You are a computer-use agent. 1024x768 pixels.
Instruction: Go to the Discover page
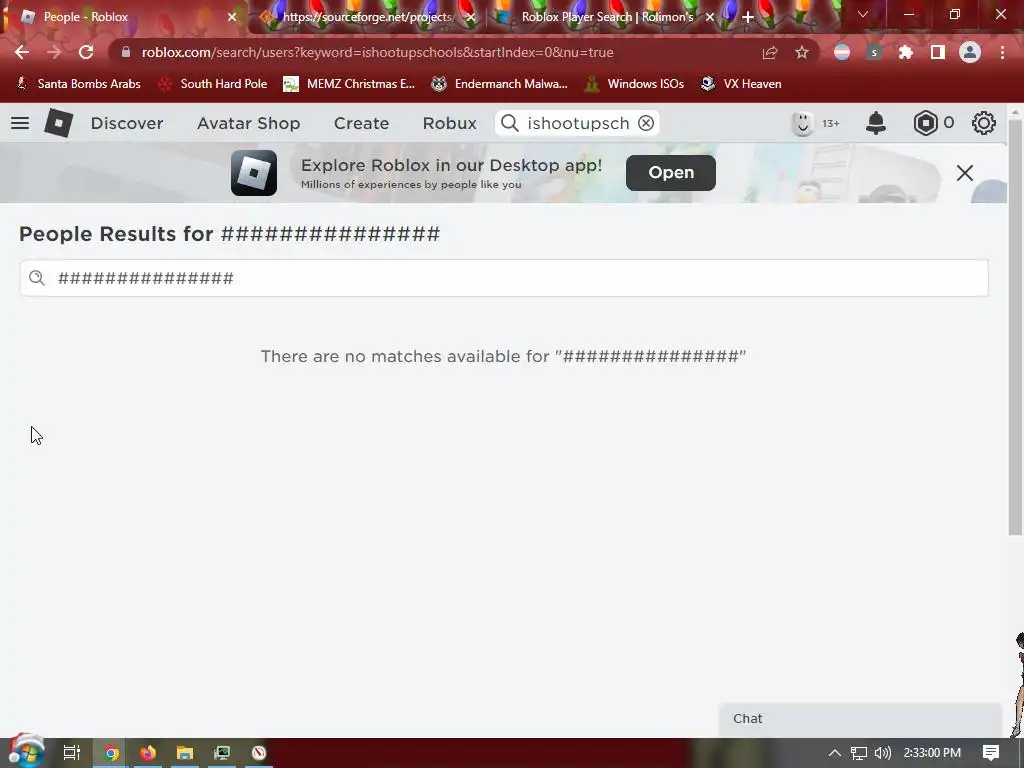127,123
